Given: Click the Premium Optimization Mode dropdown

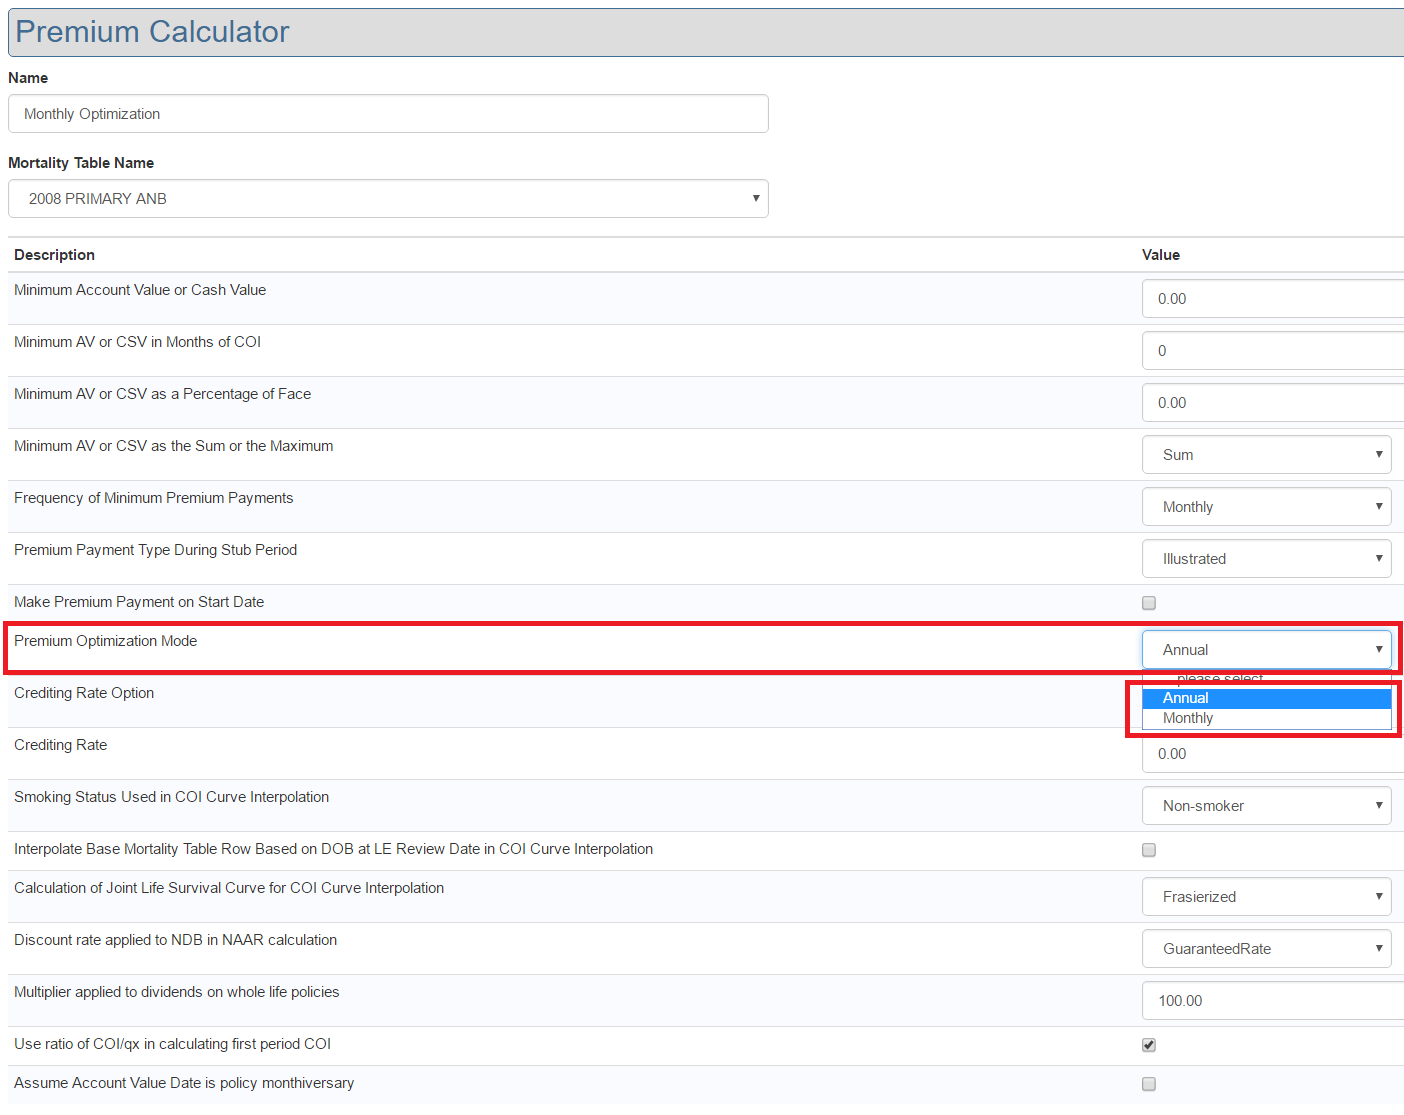Looking at the screenshot, I should point(1266,650).
